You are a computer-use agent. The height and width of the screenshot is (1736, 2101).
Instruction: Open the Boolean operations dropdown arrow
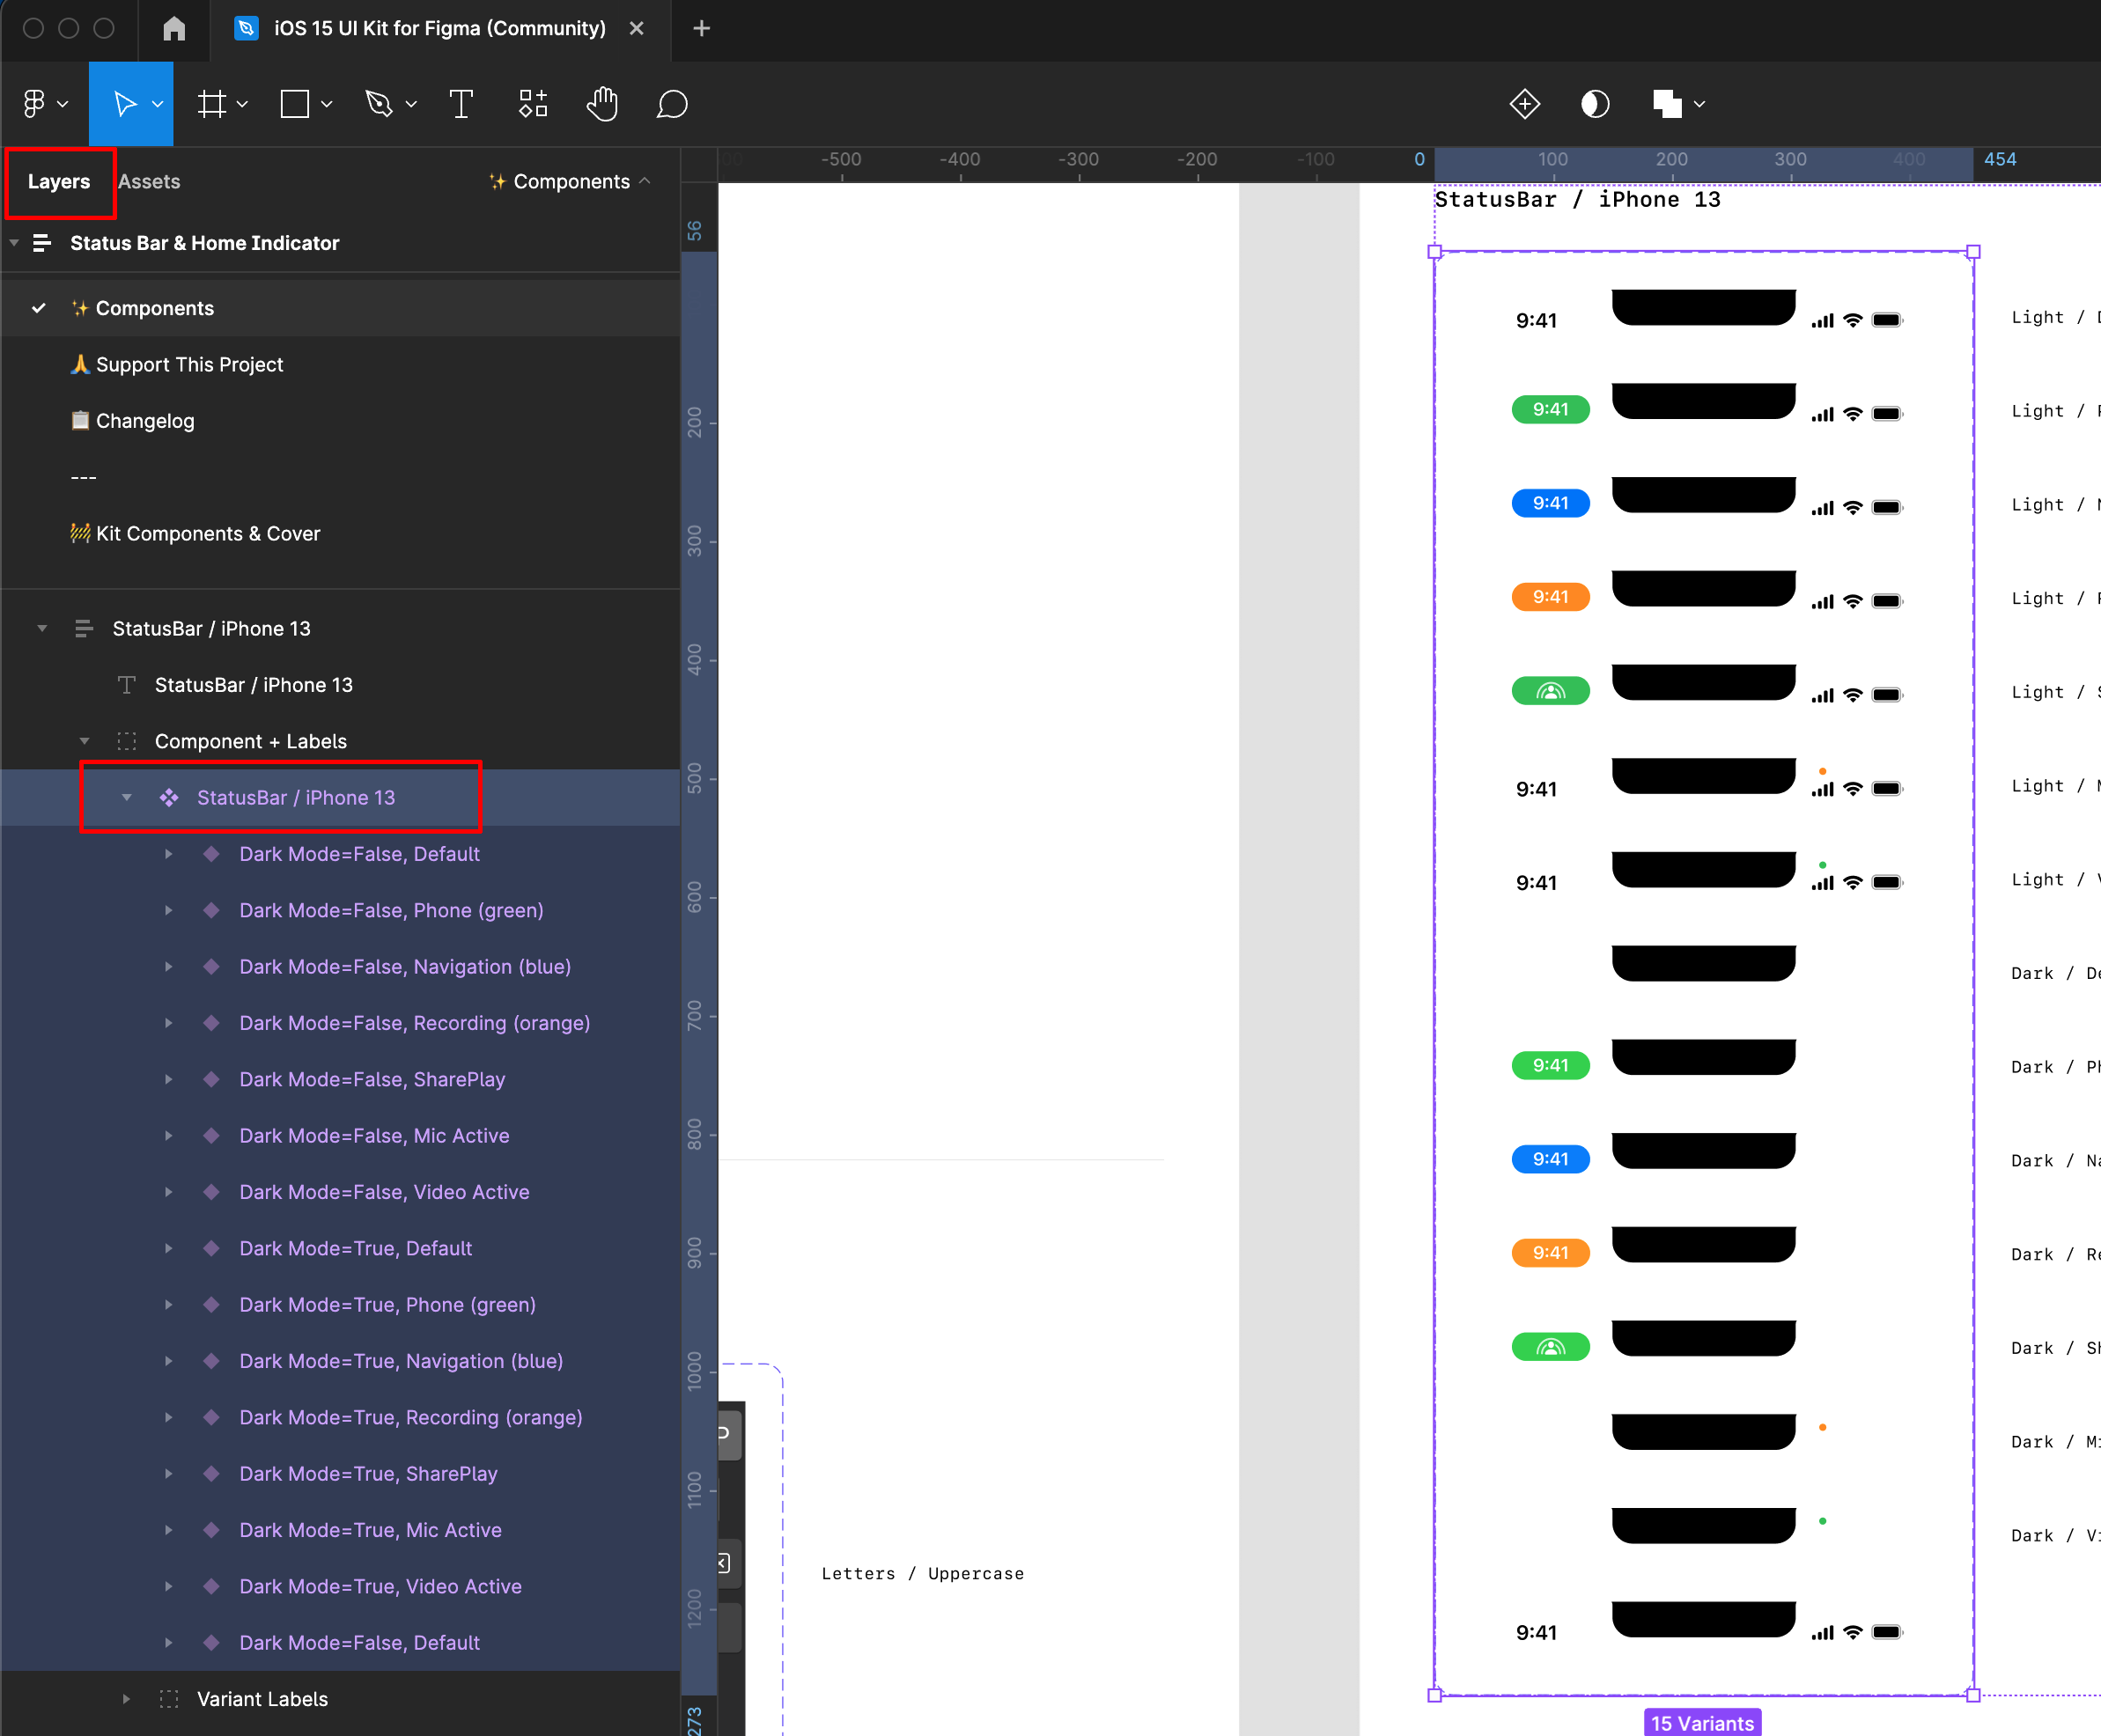(1699, 104)
